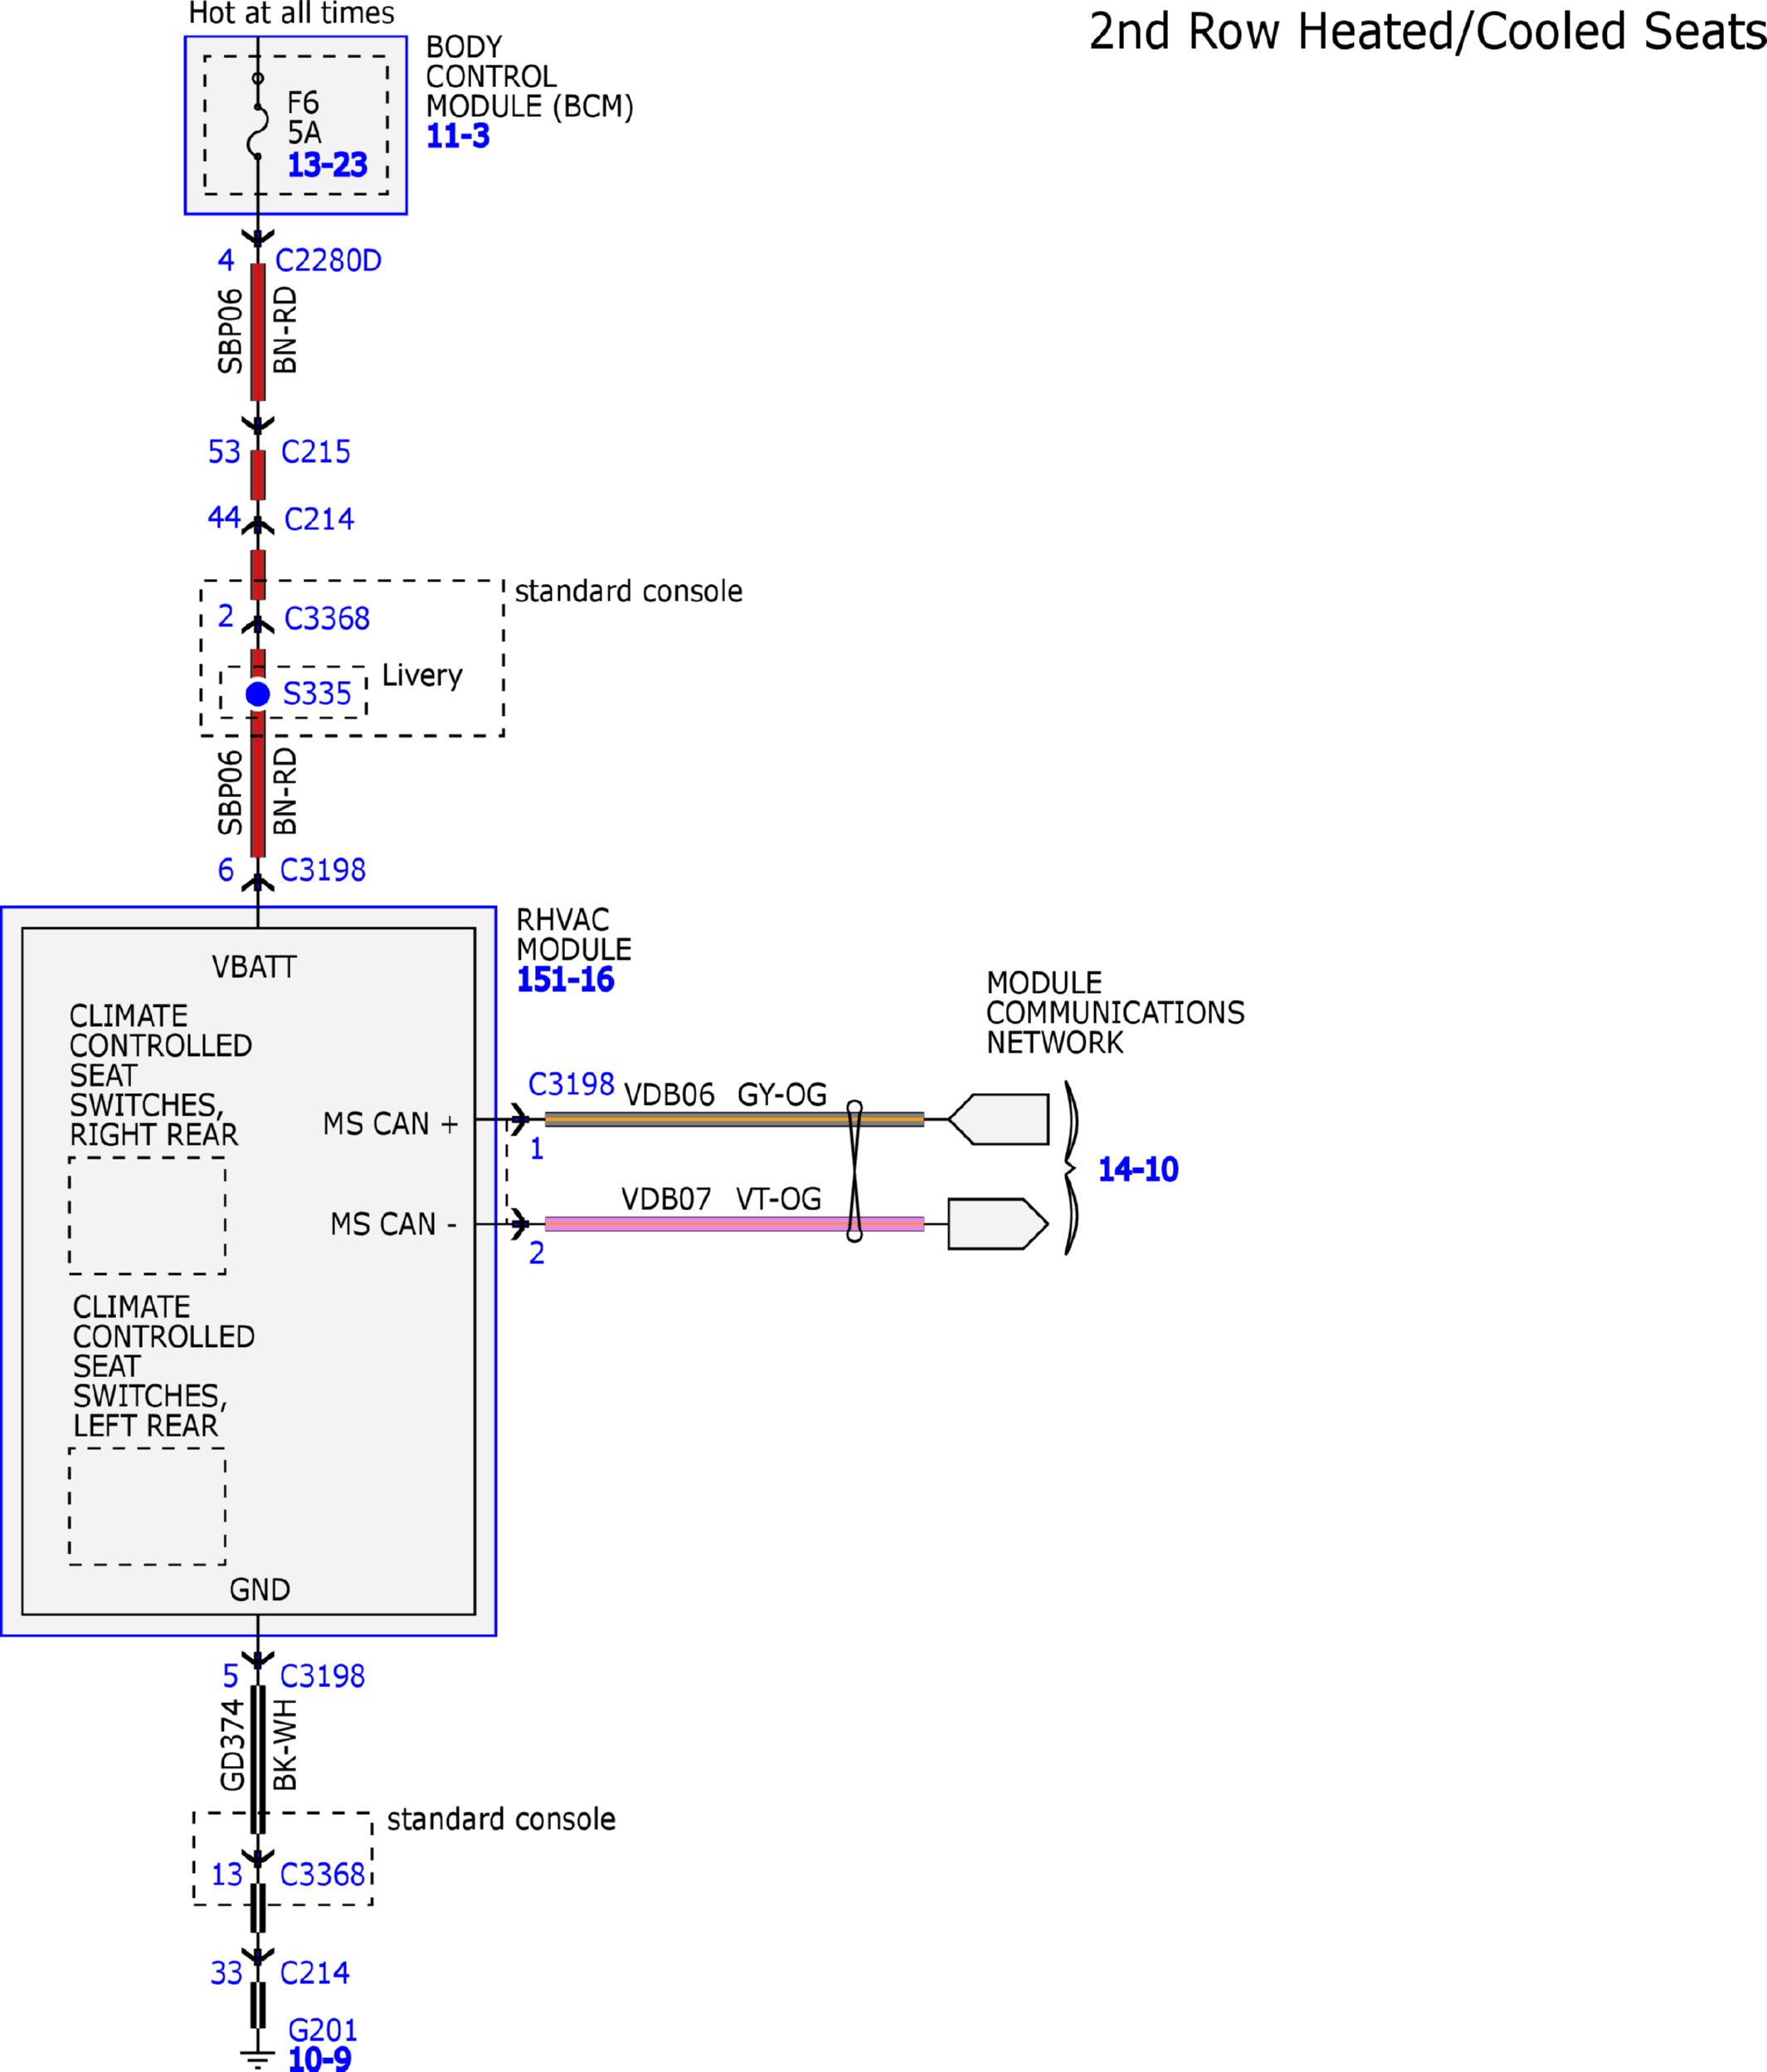
Task: Click the F6 fuse symbol
Action: tap(258, 118)
